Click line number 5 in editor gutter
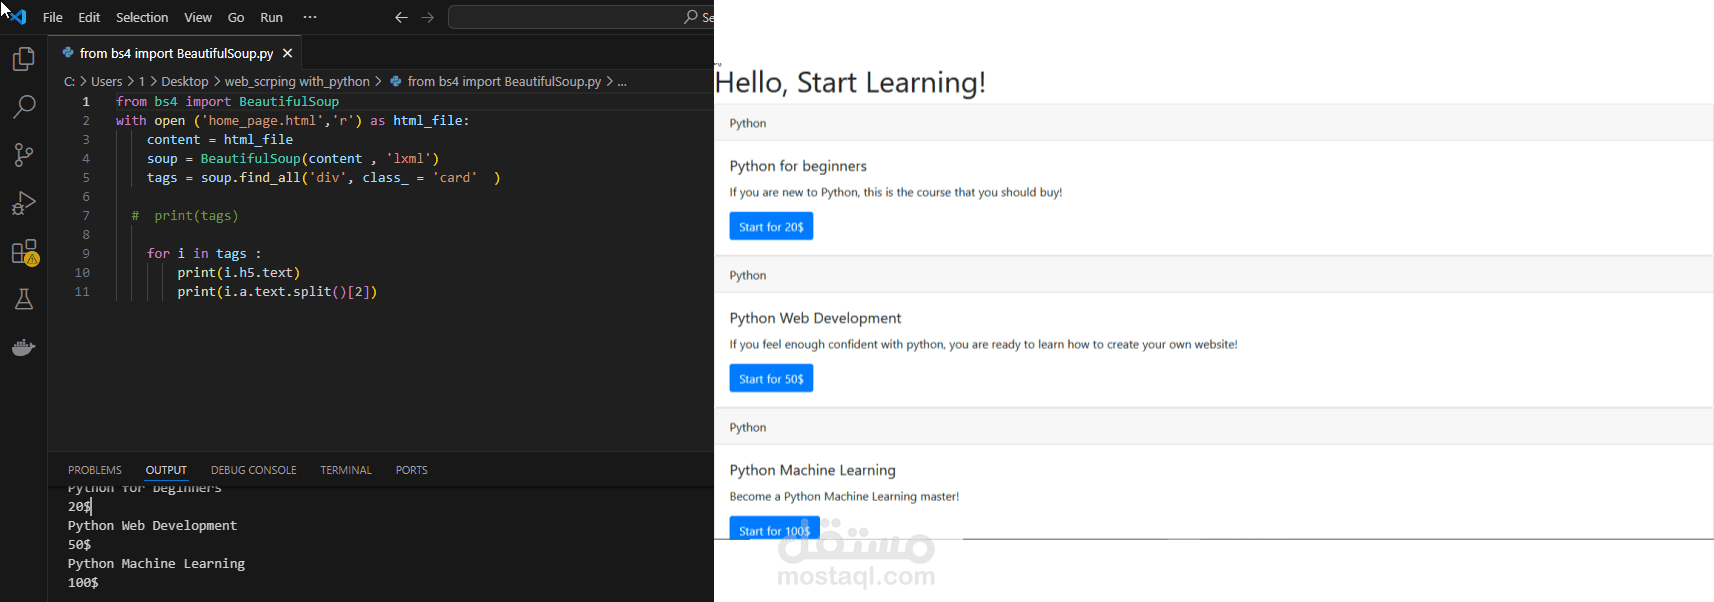 [x=86, y=177]
